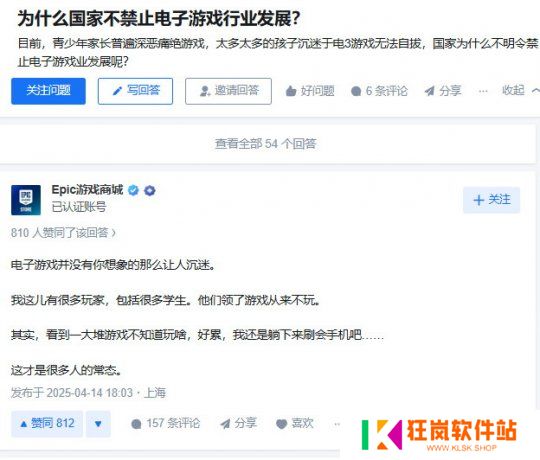The image size is (540, 460).
Task: Open the 6 条评论 comment bubble icon
Action: pos(356,91)
